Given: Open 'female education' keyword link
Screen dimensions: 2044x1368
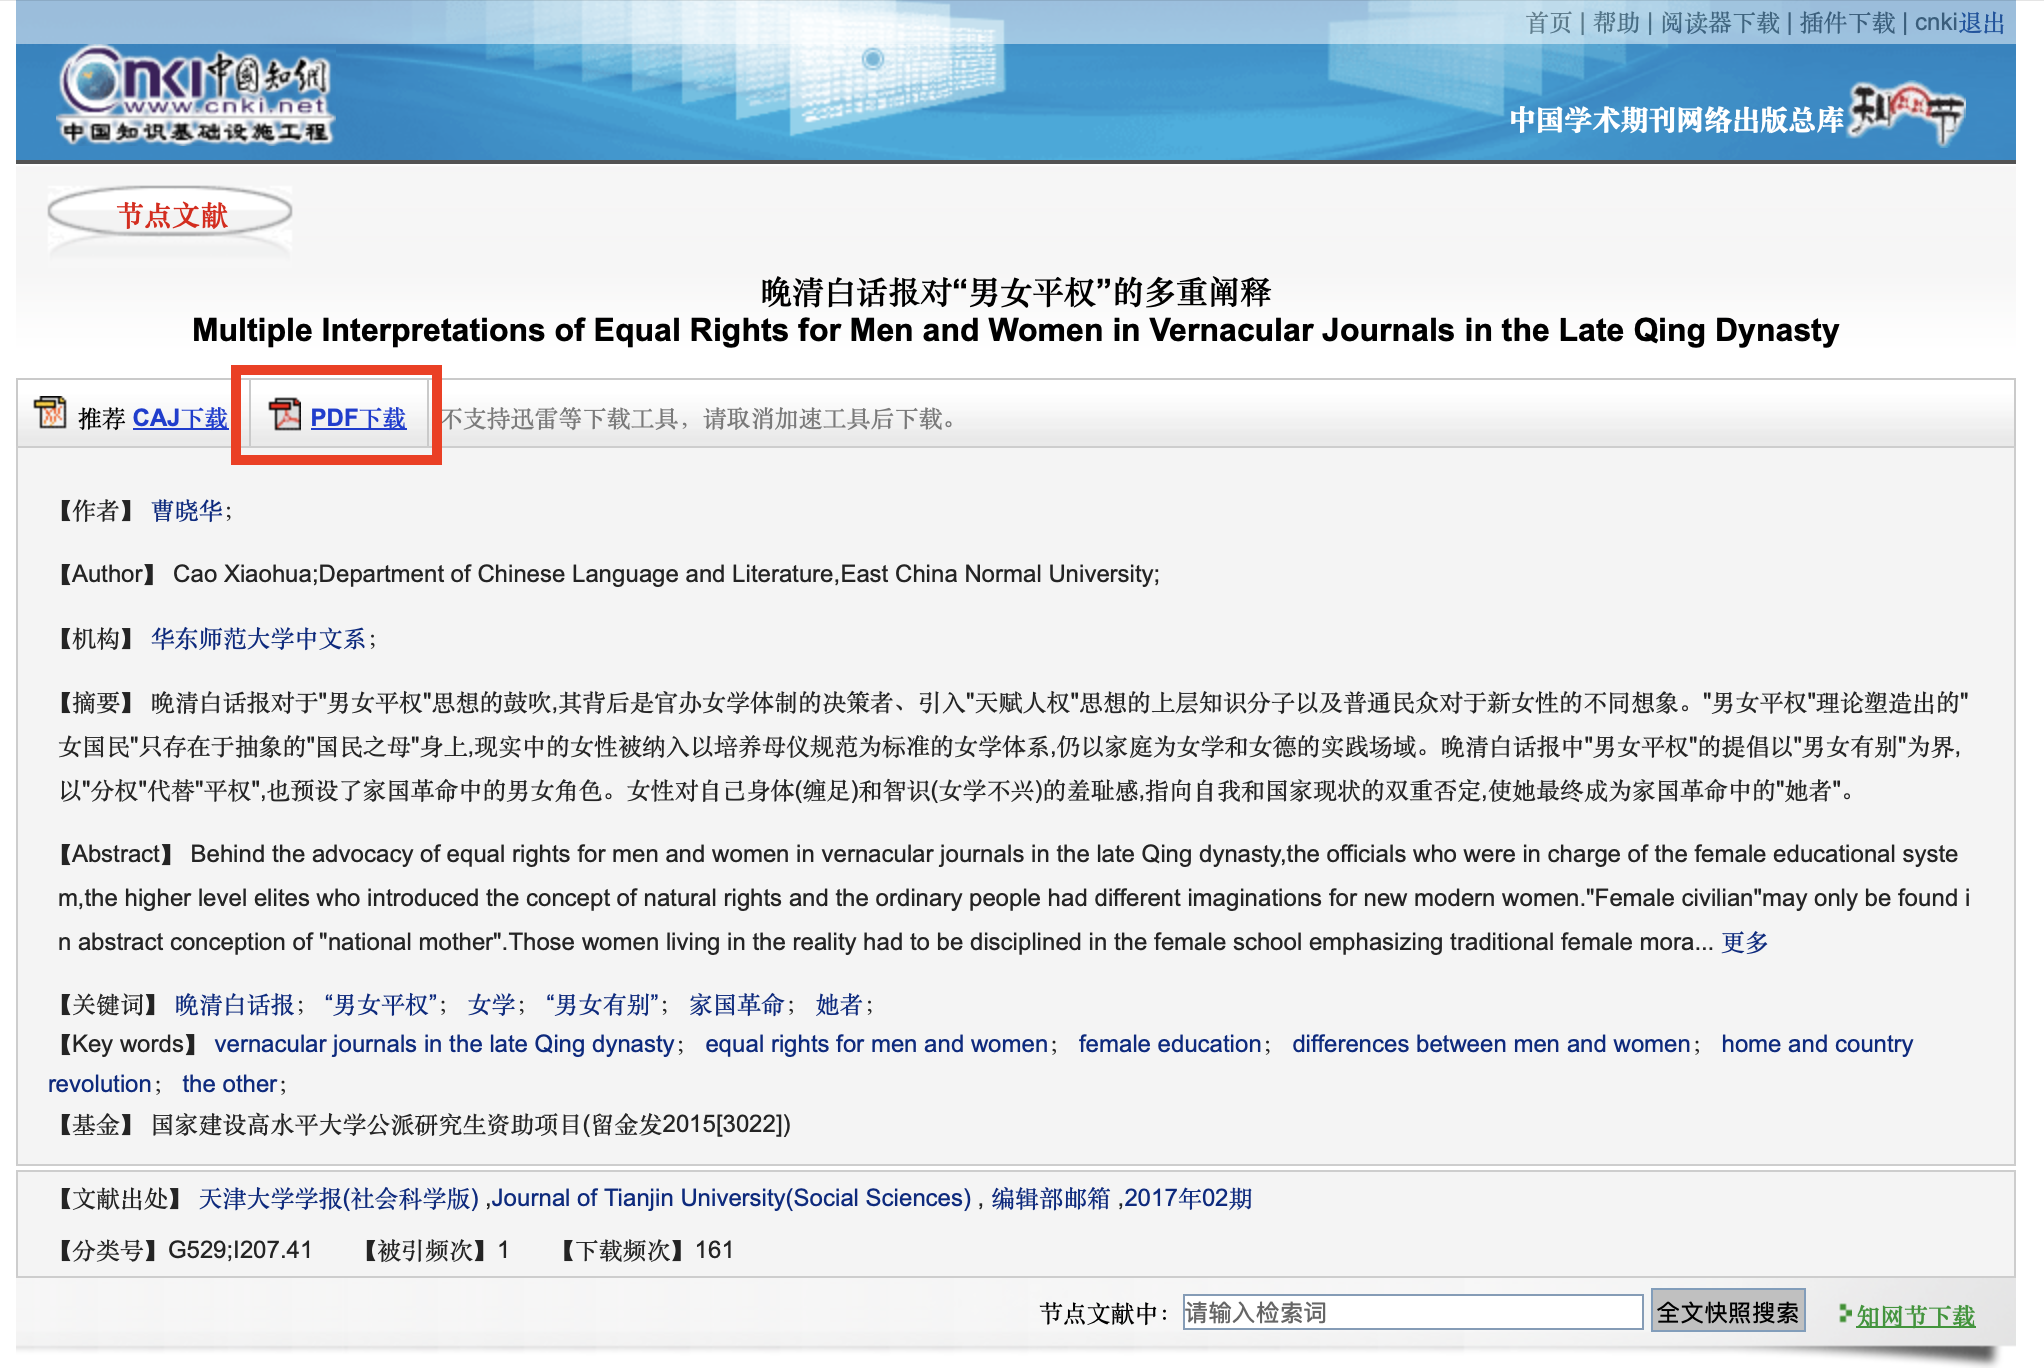Looking at the screenshot, I should 1170,1044.
